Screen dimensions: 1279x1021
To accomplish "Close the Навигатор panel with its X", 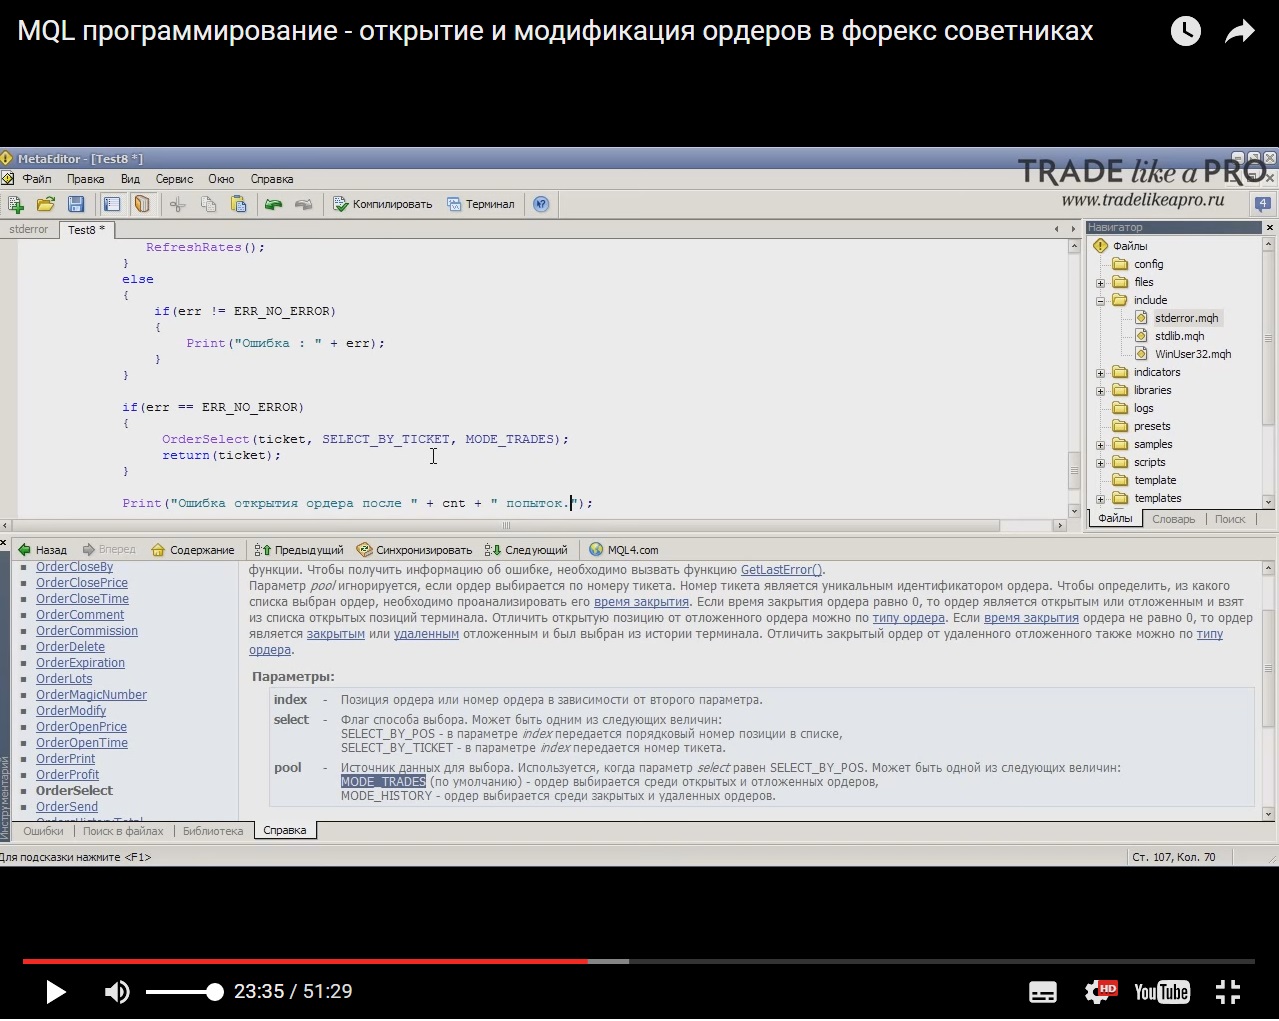I will tap(1270, 228).
